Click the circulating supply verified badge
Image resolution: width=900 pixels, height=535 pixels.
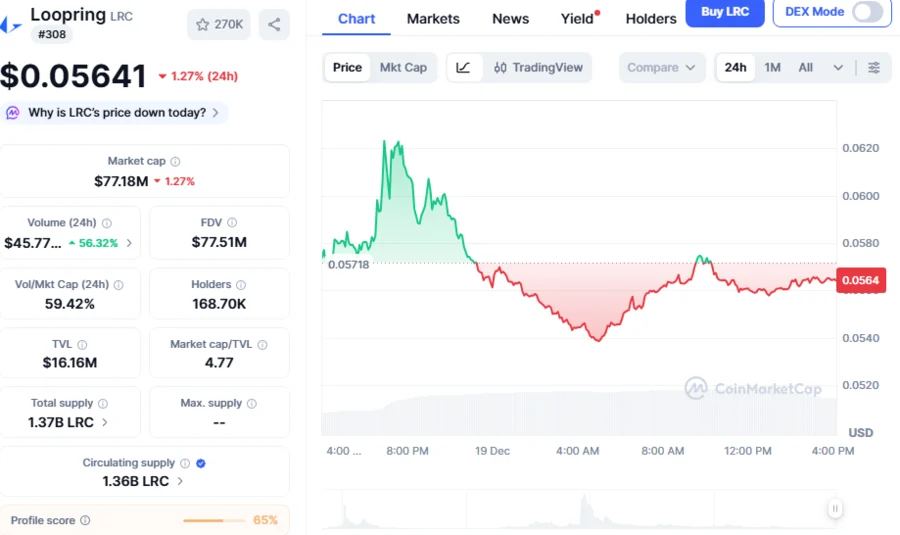pyautogui.click(x=201, y=463)
